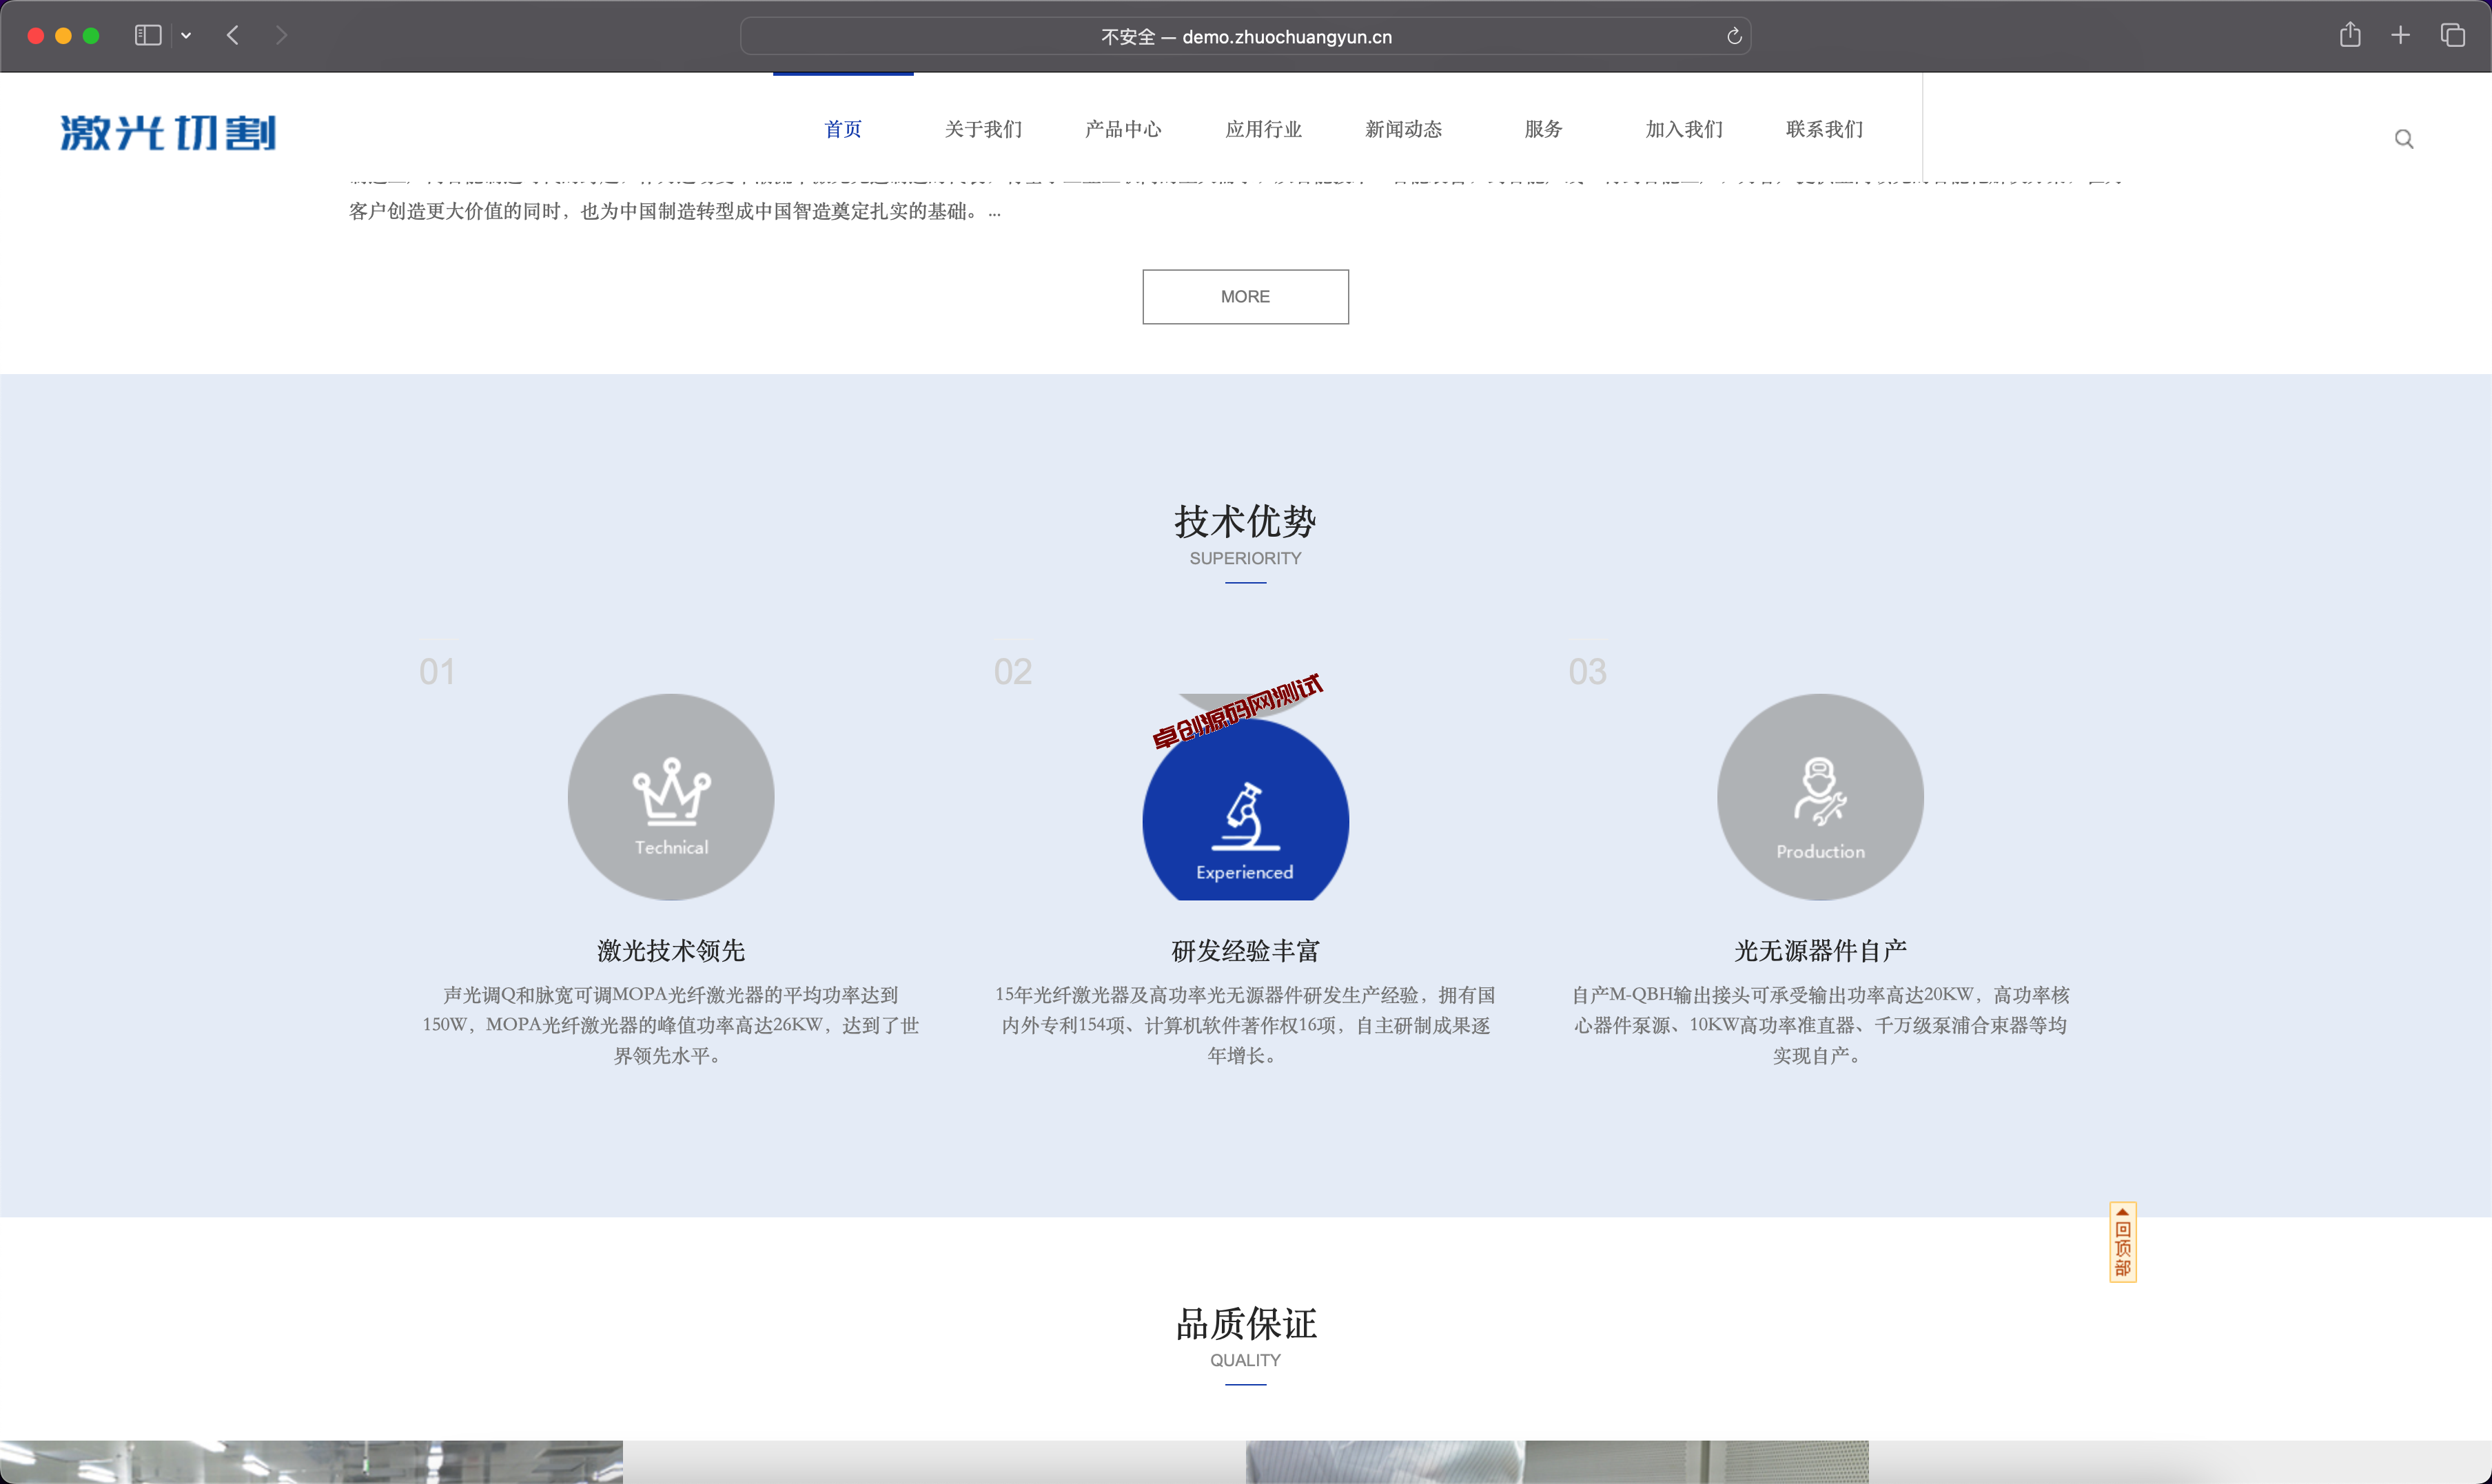Open 产品中心 navigation item
This screenshot has height=1484, width=2492.
click(1123, 129)
